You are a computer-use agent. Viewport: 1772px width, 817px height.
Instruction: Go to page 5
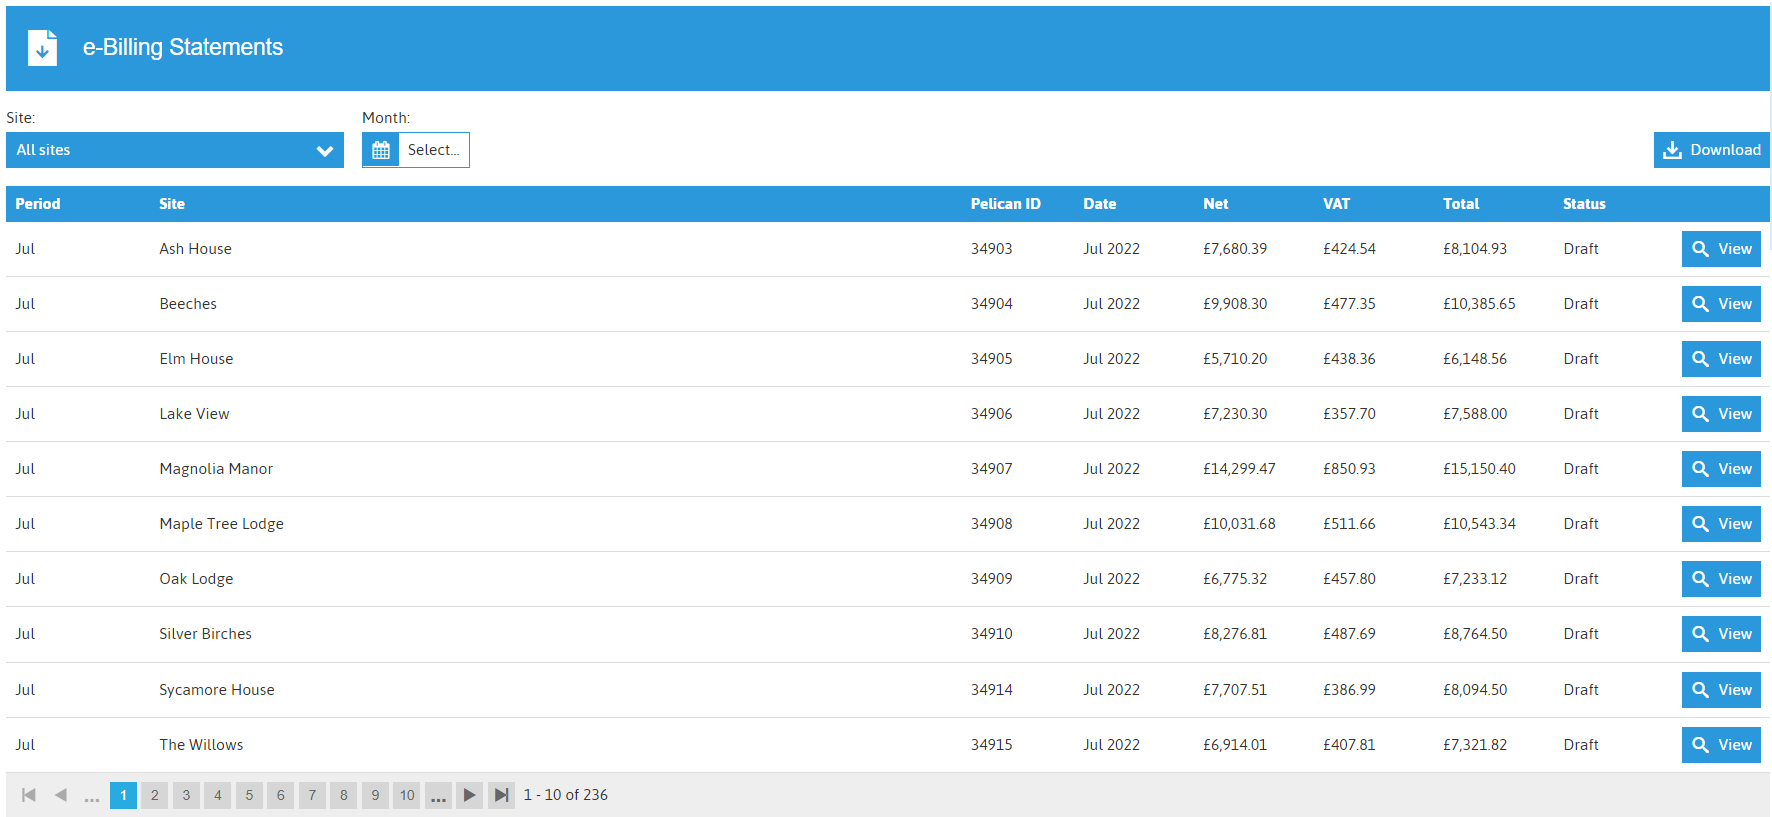tap(249, 795)
